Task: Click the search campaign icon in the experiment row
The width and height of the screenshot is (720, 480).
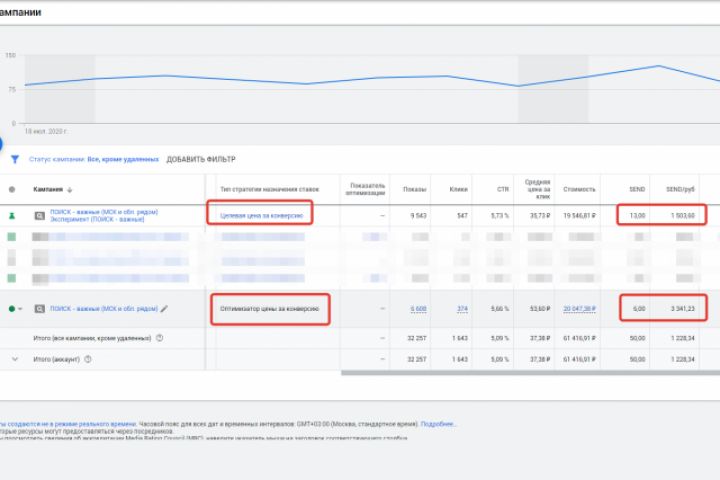Action: (x=40, y=215)
